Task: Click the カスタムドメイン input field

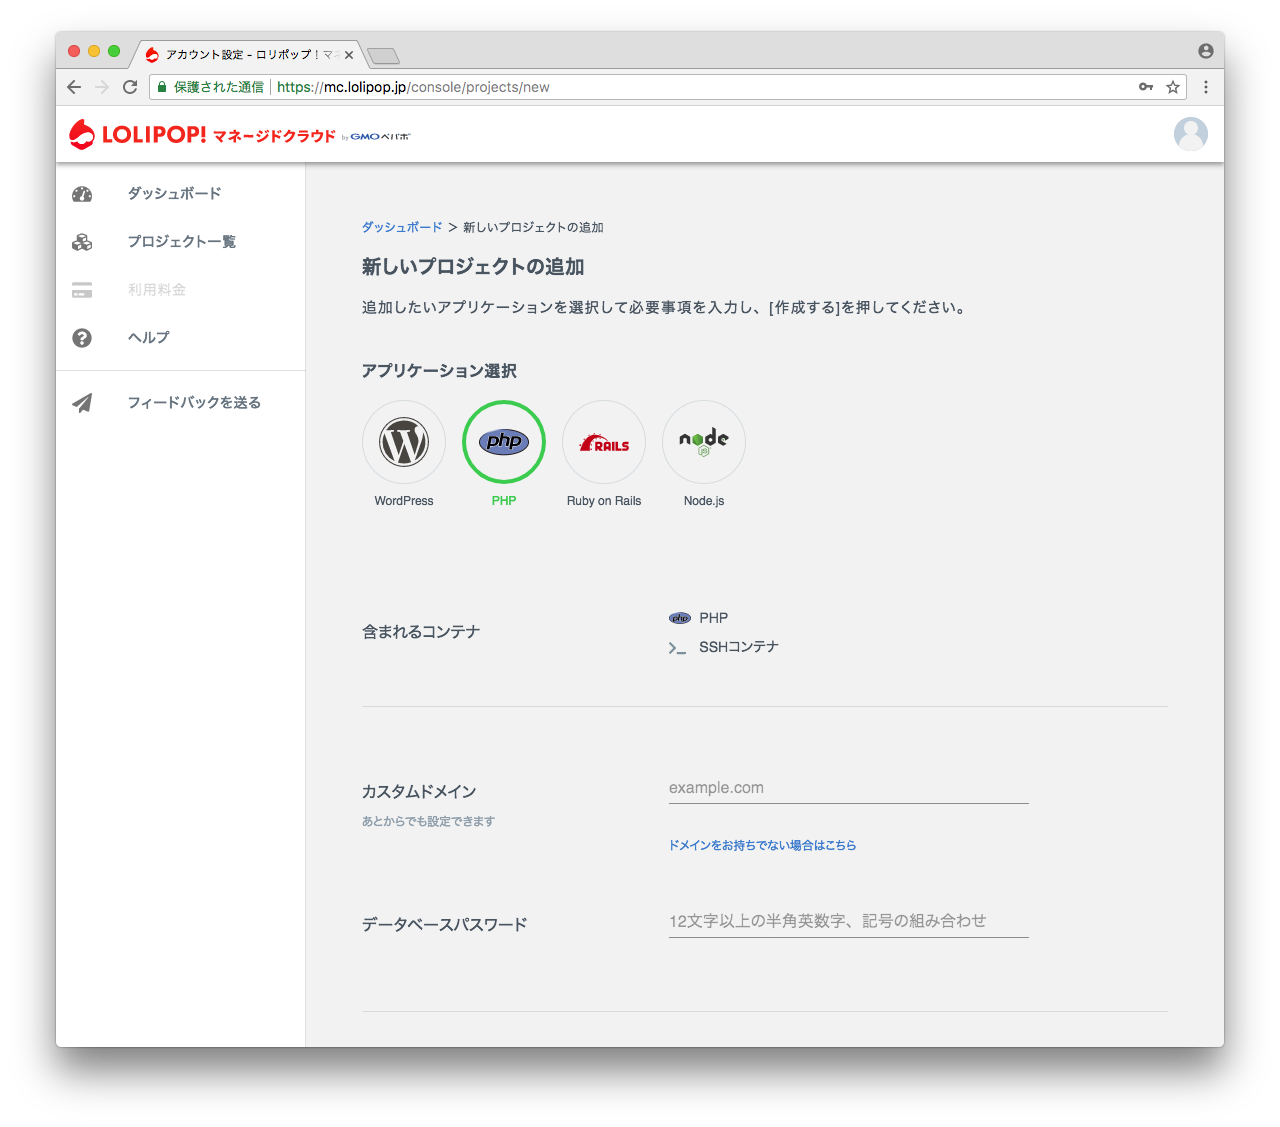Action: pos(848,788)
